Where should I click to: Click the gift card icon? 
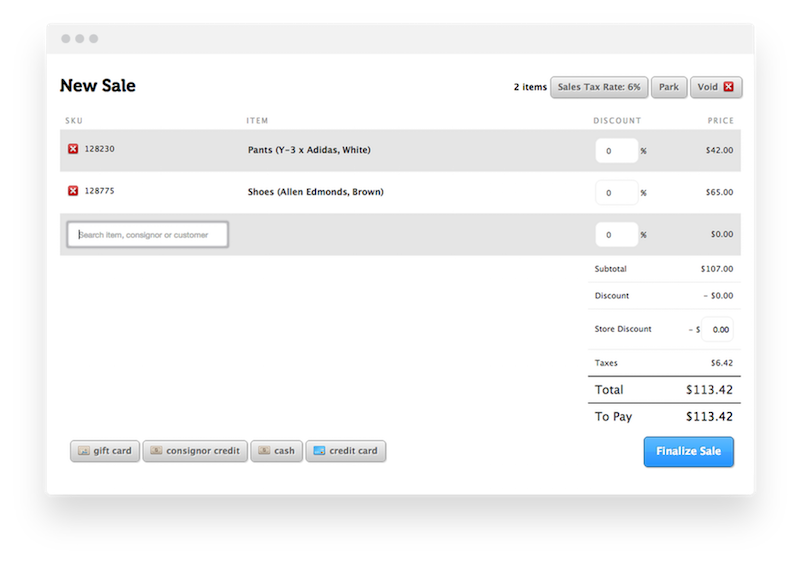pos(84,451)
